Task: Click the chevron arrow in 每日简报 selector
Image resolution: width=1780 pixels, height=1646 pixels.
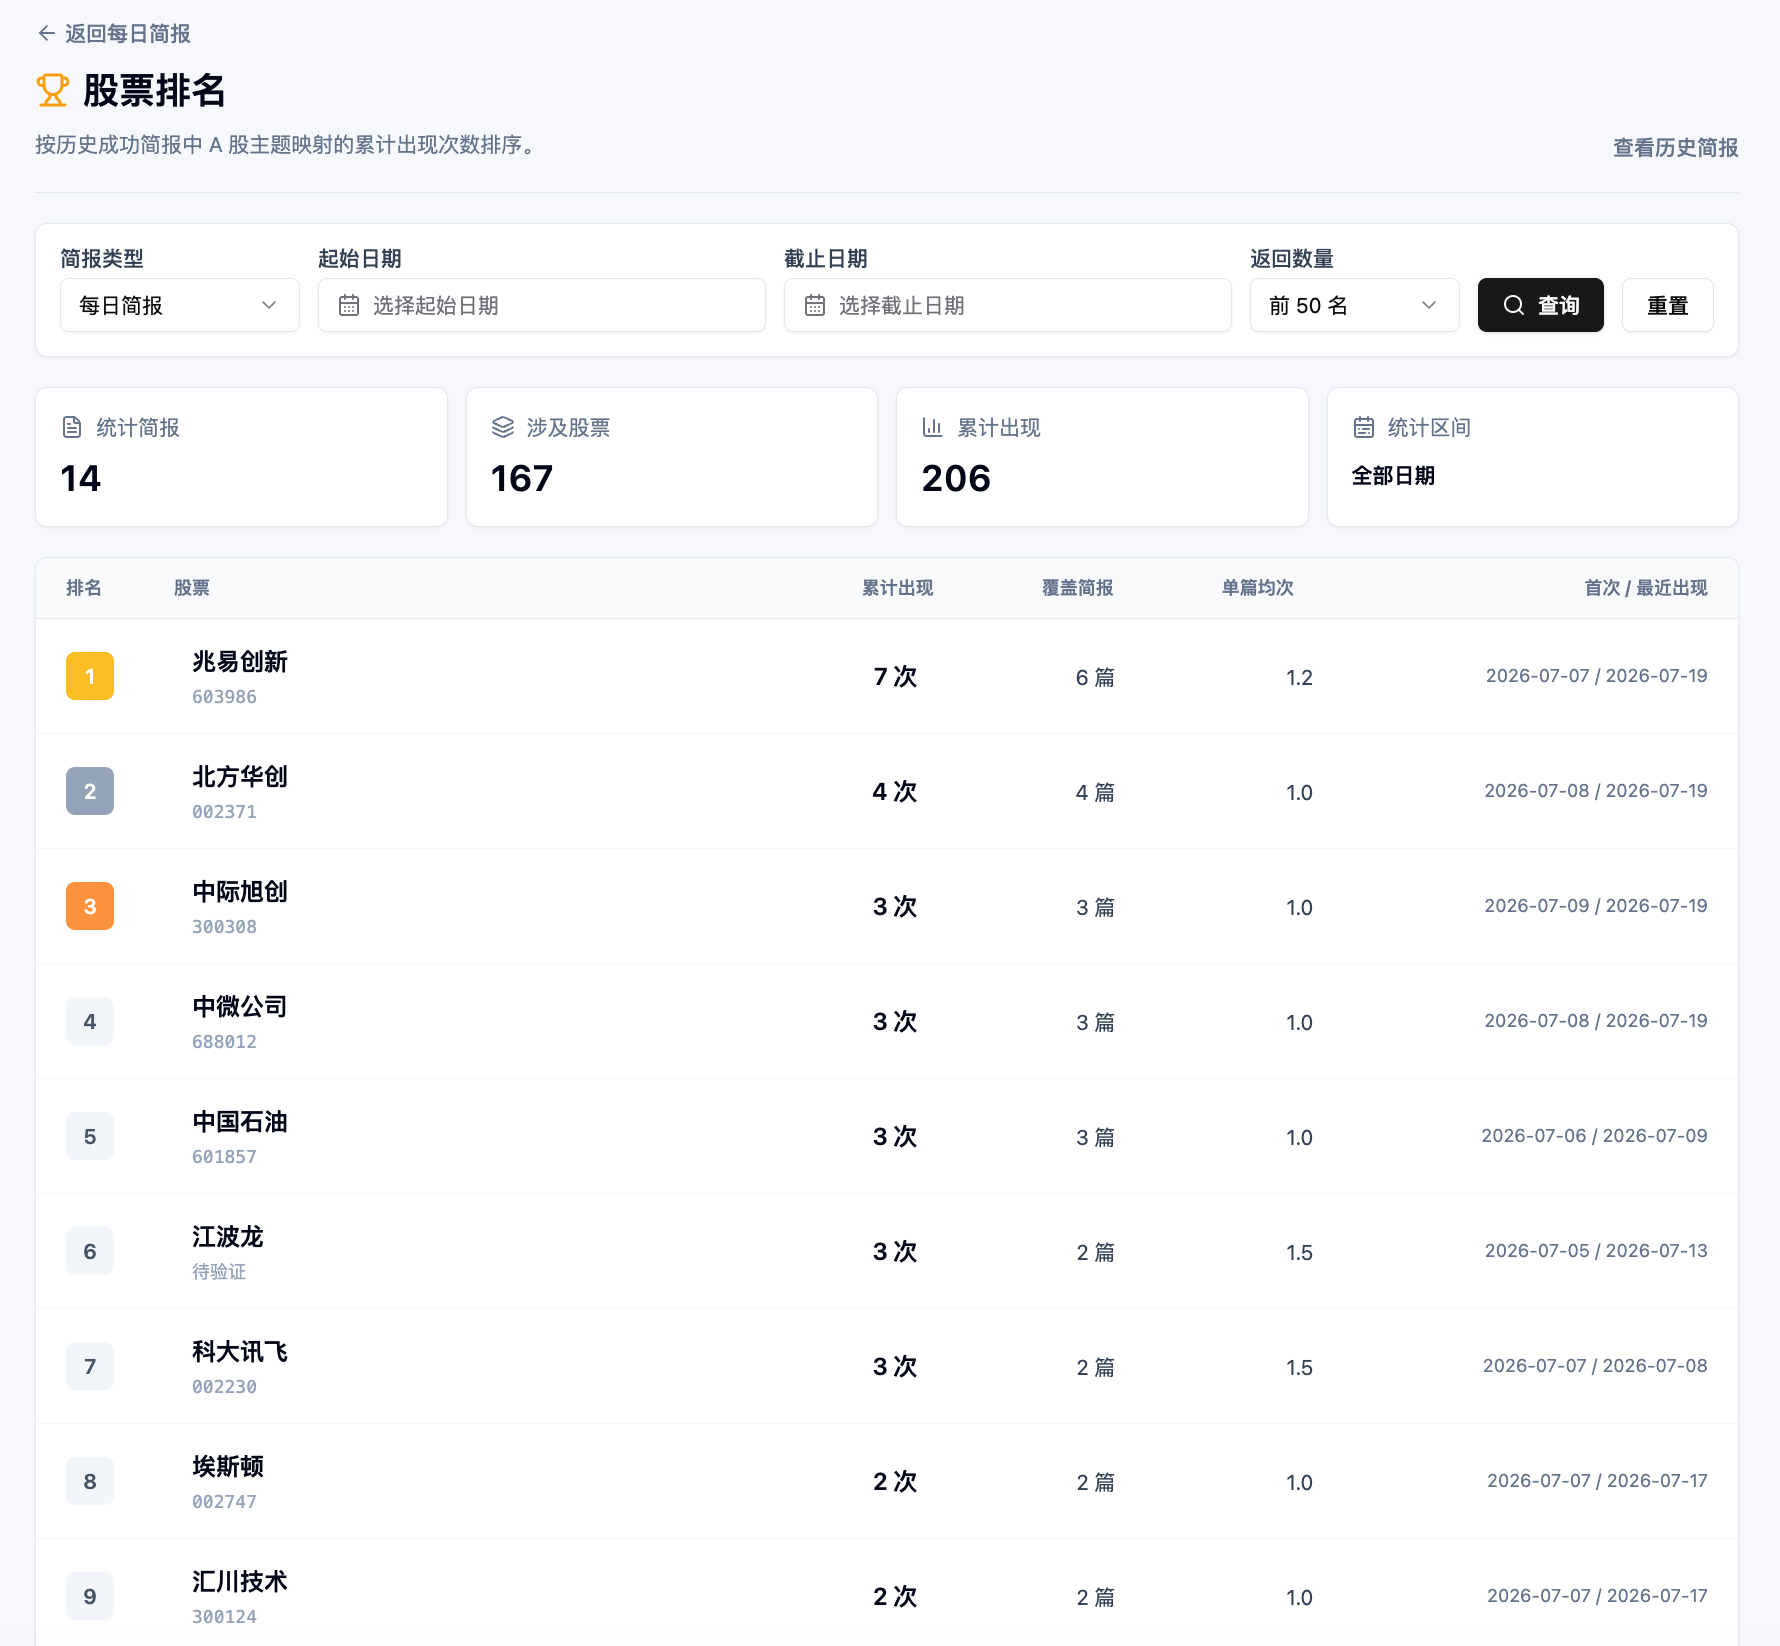Action: 269,305
